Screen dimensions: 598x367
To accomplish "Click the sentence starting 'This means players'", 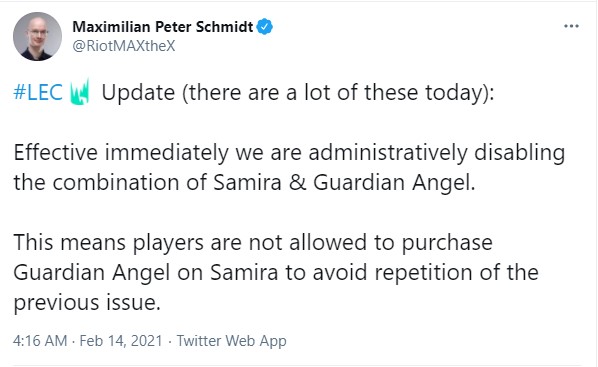I will [x=276, y=272].
